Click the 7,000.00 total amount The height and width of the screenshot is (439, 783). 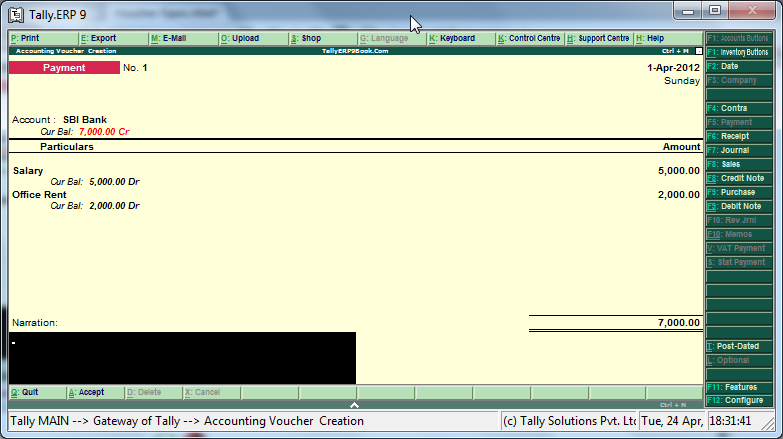pyautogui.click(x=679, y=323)
